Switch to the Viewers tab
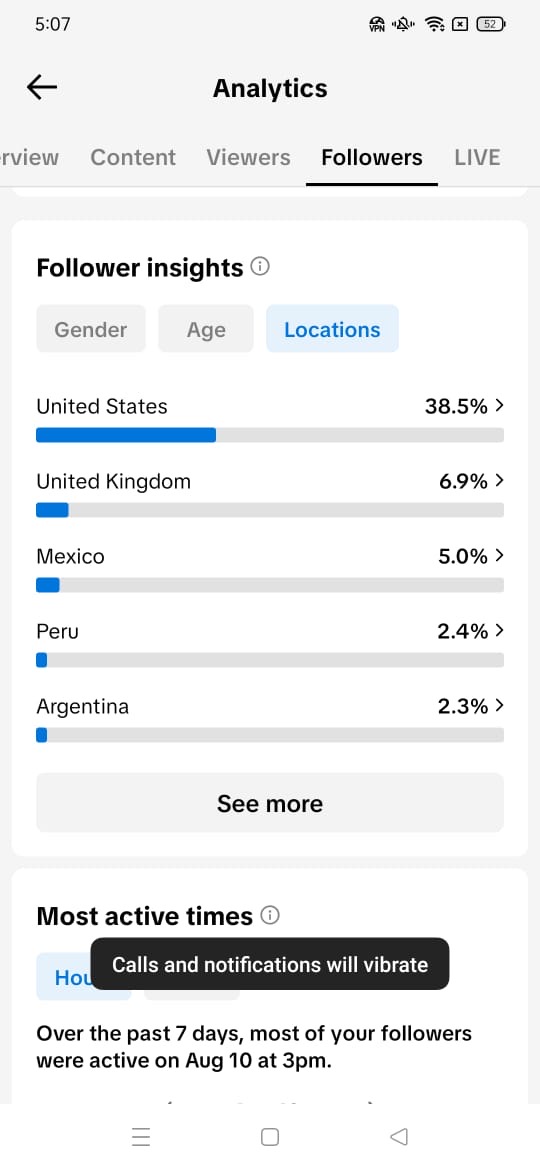This screenshot has height=1170, width=540. (x=248, y=157)
